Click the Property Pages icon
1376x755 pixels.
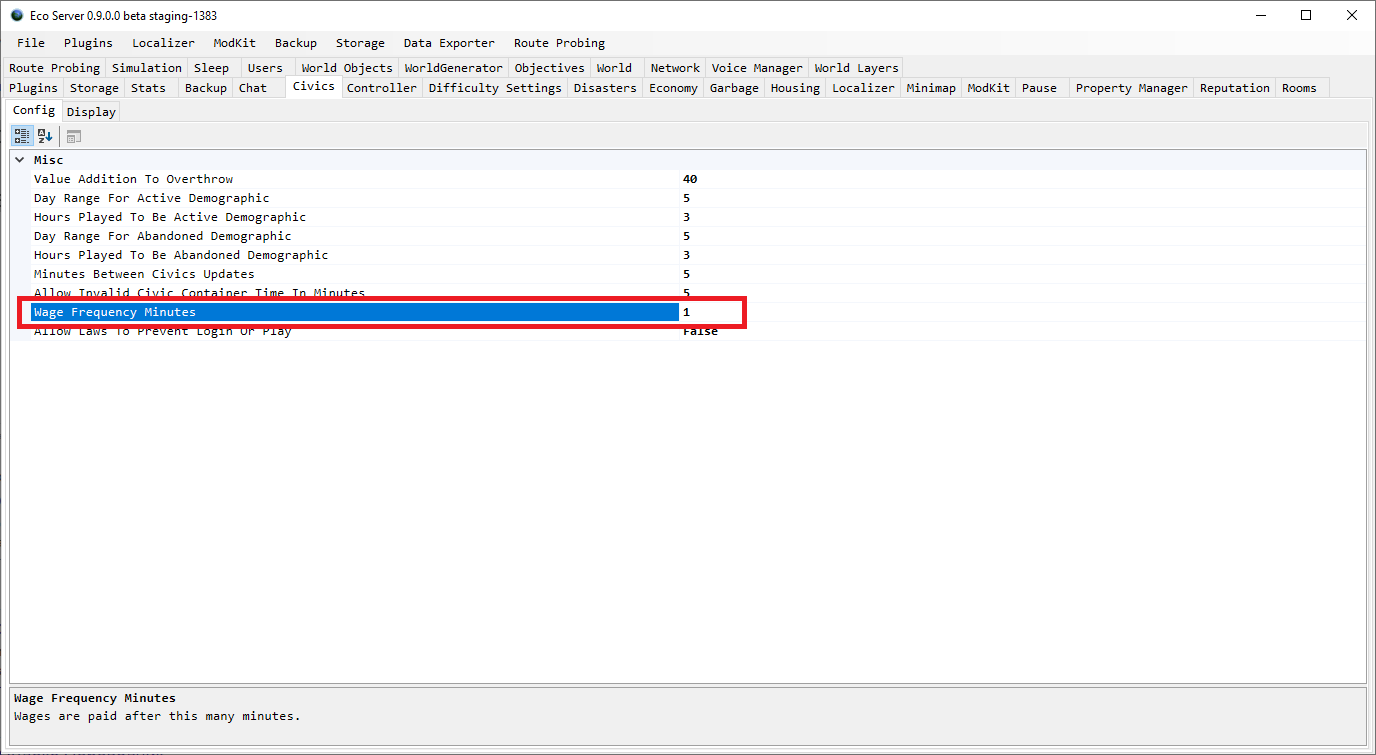[74, 136]
